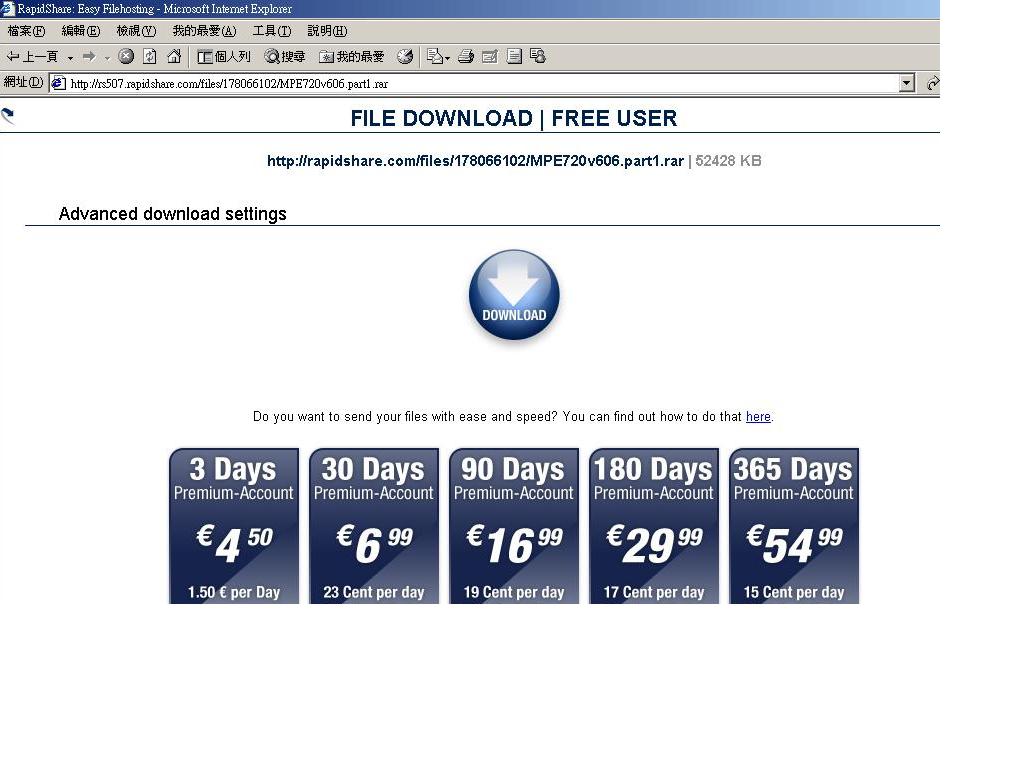
Task: Open the Search (搜尋) toolbar panel
Action: click(285, 57)
